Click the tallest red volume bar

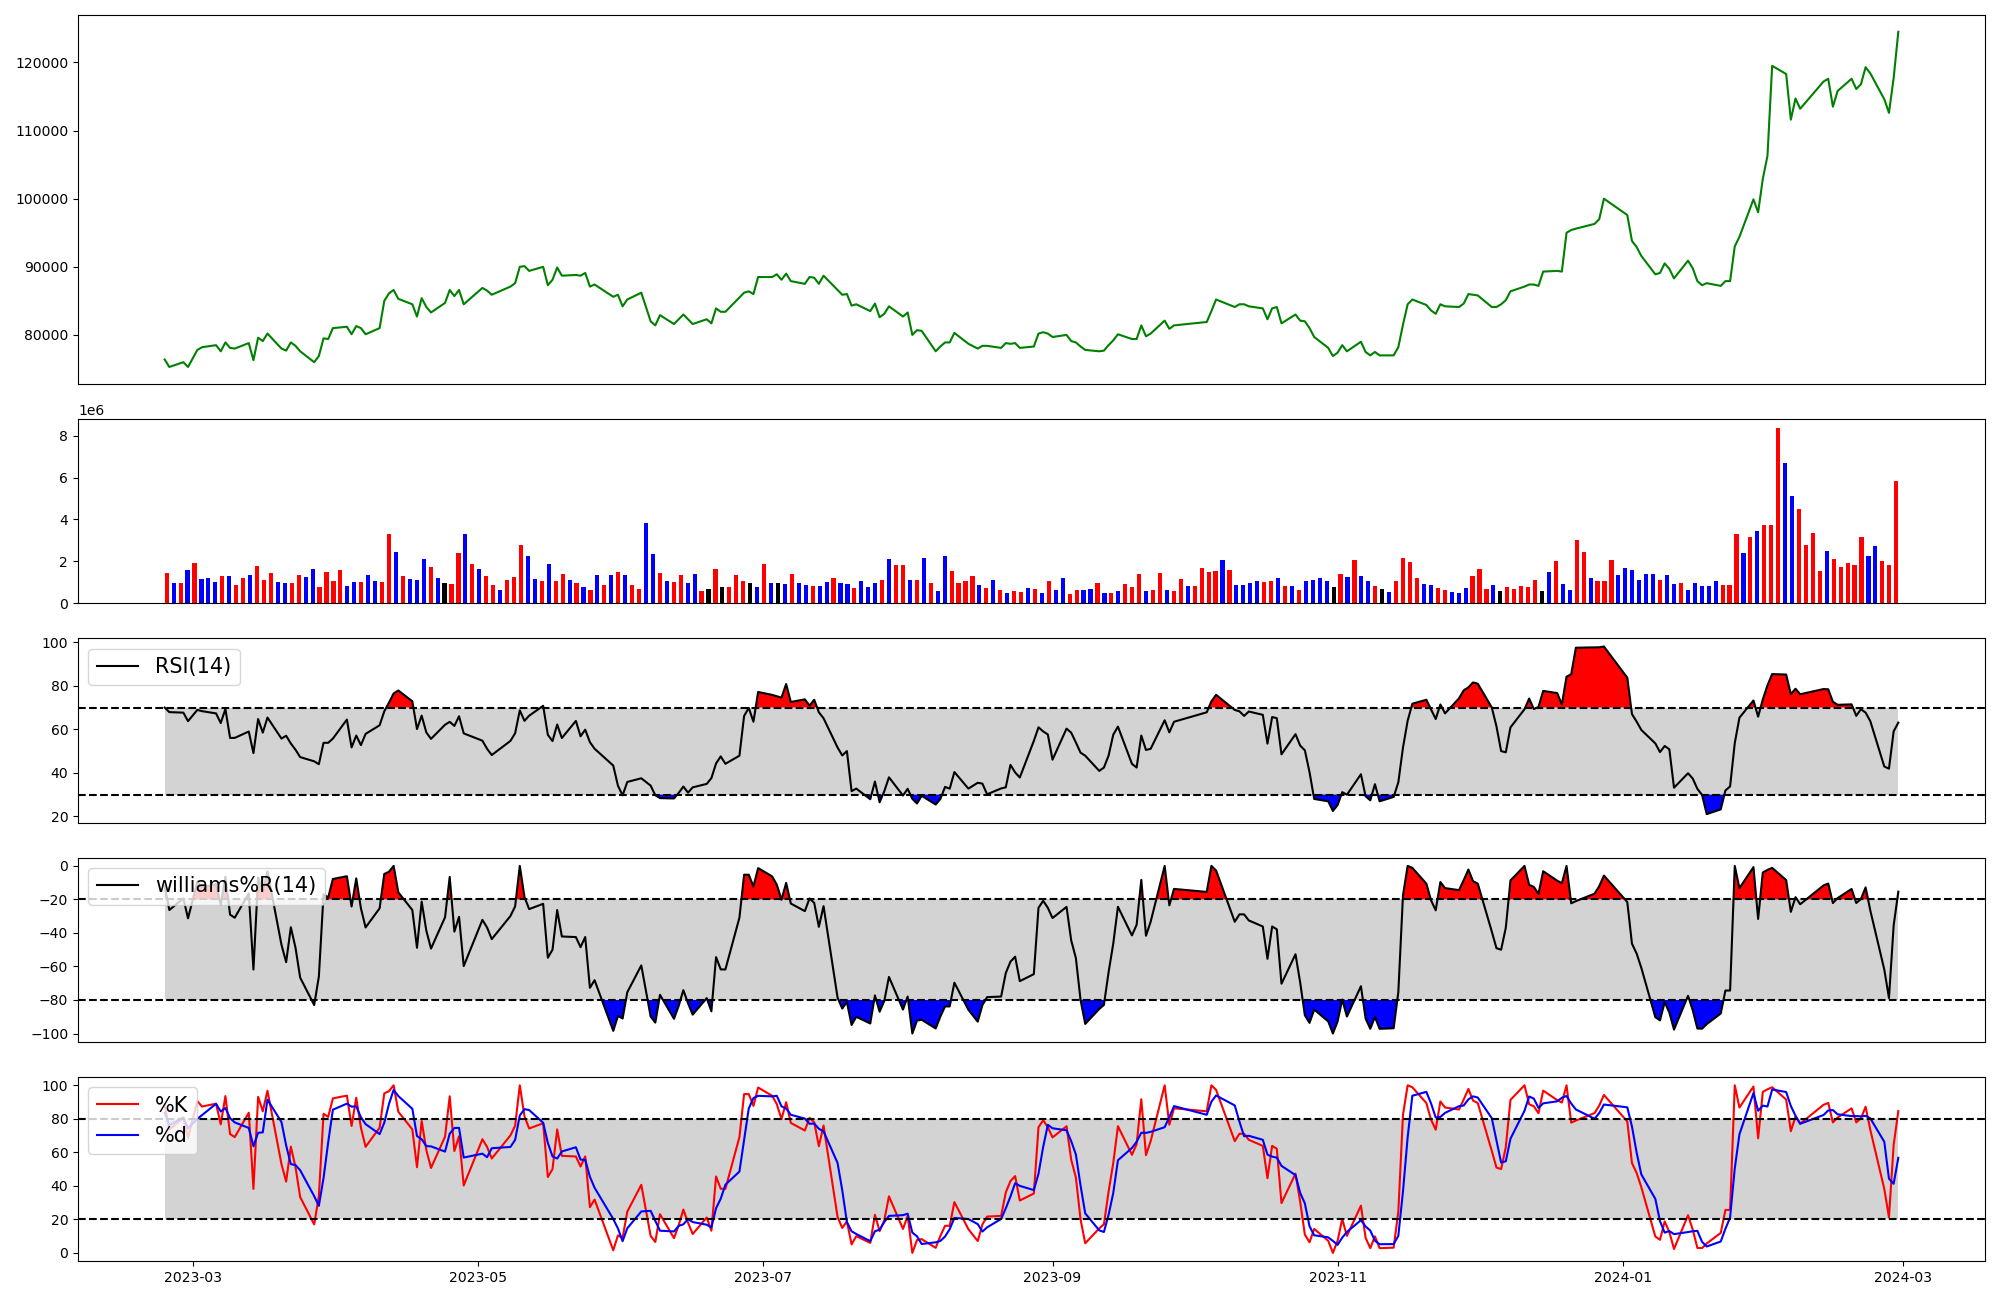[x=1778, y=515]
